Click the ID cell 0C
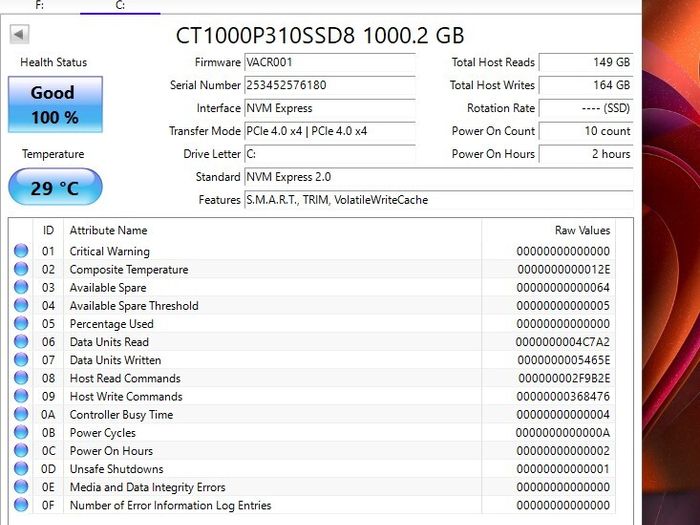Image resolution: width=700 pixels, height=525 pixels. tap(48, 451)
